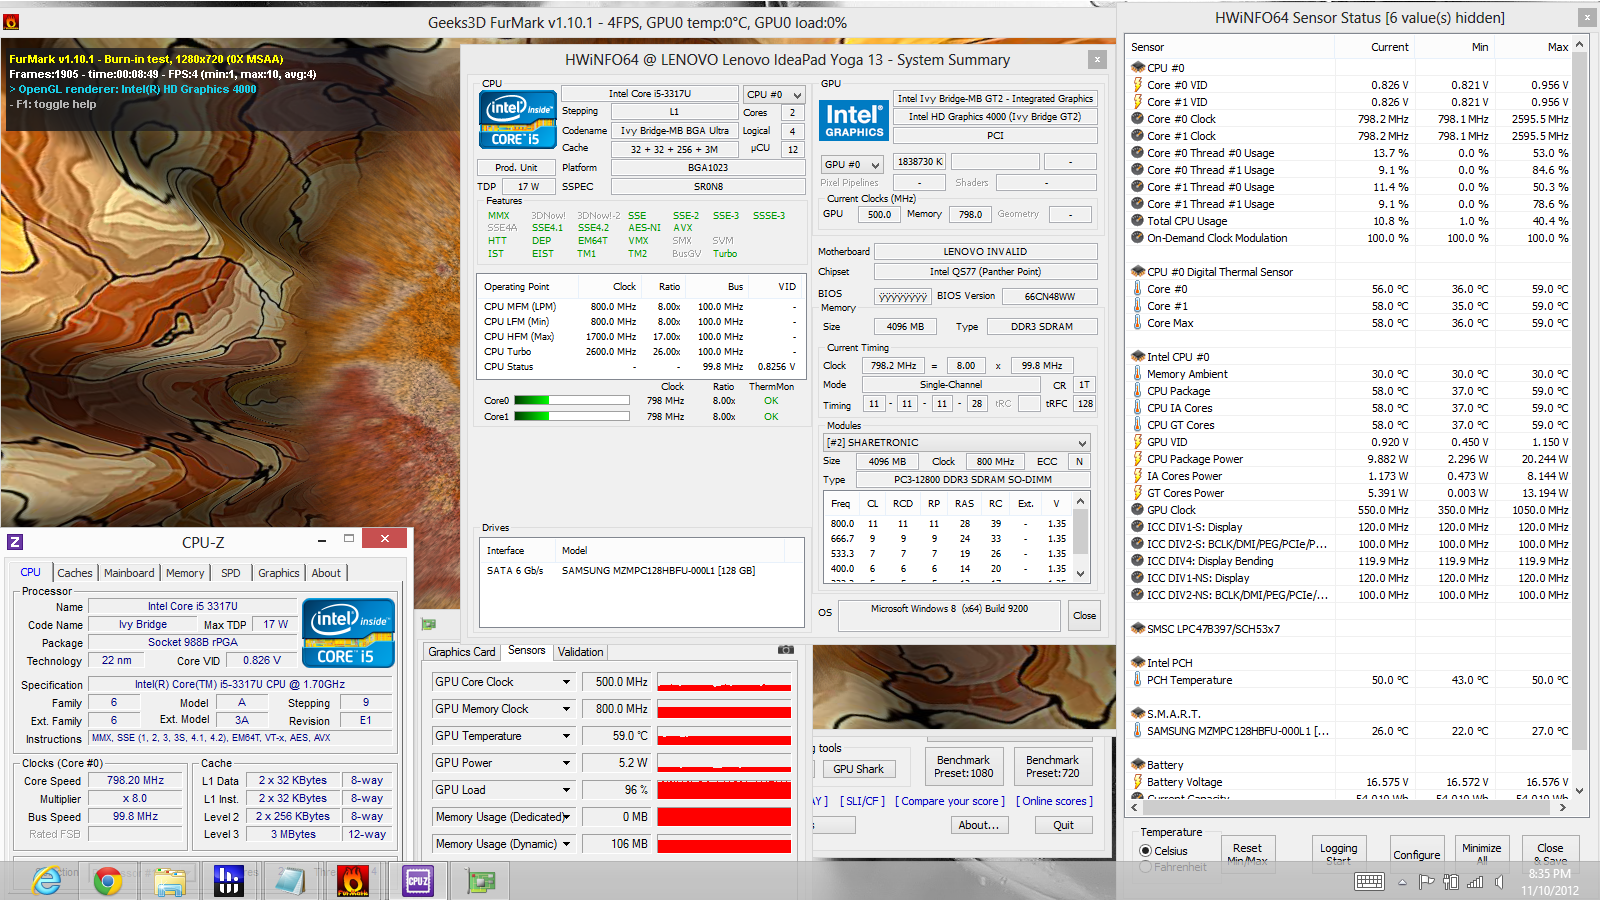The width and height of the screenshot is (1600, 900).
Task: Open the Graphics Card tab in GPU-Z
Action: coord(462,652)
